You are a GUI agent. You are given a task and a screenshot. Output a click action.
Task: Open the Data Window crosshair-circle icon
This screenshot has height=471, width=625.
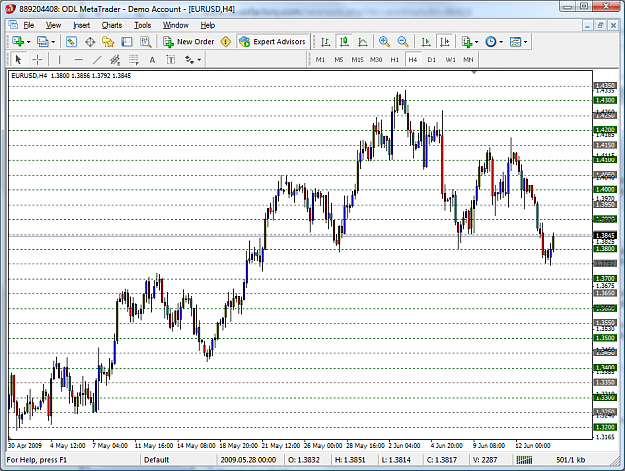pos(90,41)
